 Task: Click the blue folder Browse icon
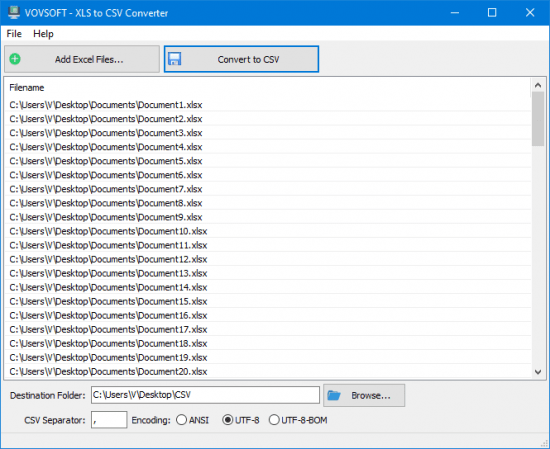pyautogui.click(x=334, y=395)
